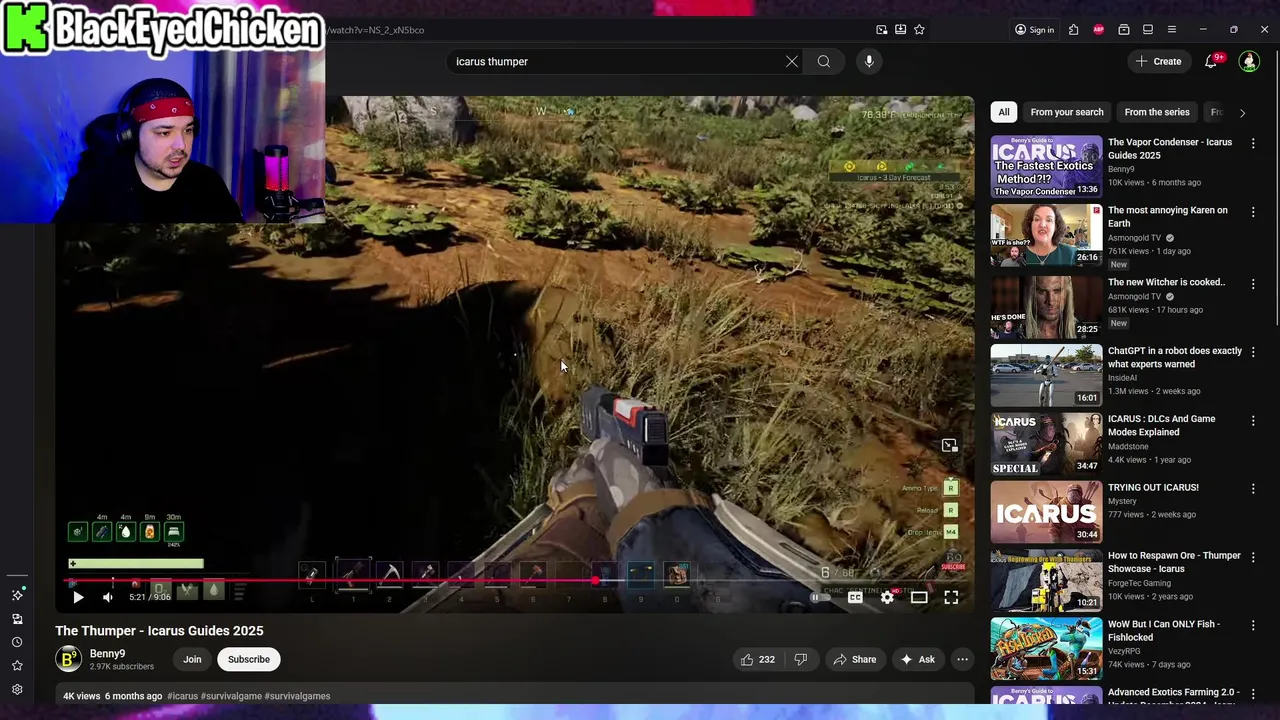The height and width of the screenshot is (720, 1280).
Task: Open the tab organizer box icon in browser toolbar
Action: click(1124, 30)
